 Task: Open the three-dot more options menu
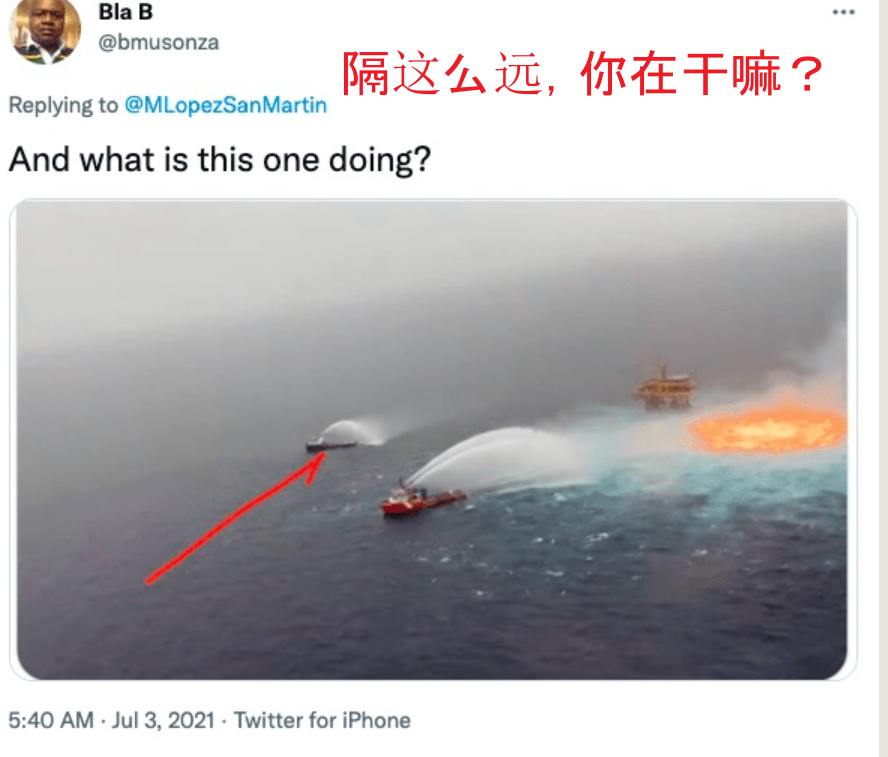tap(843, 12)
